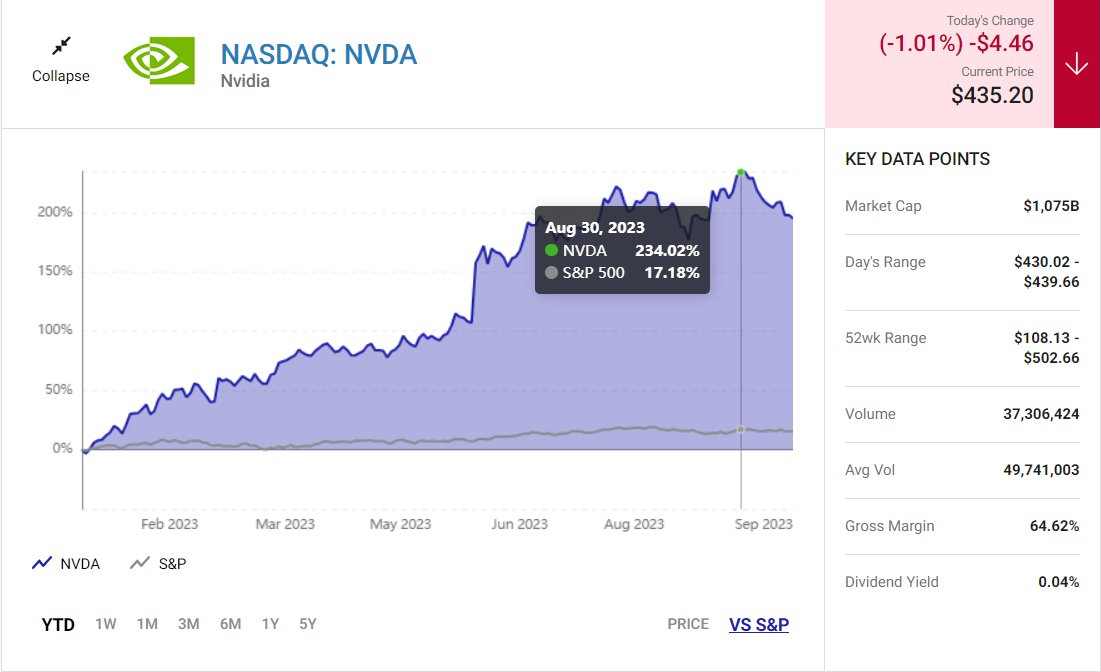Click the Nvidia green eye logo
The image size is (1101, 672).
click(x=159, y=60)
